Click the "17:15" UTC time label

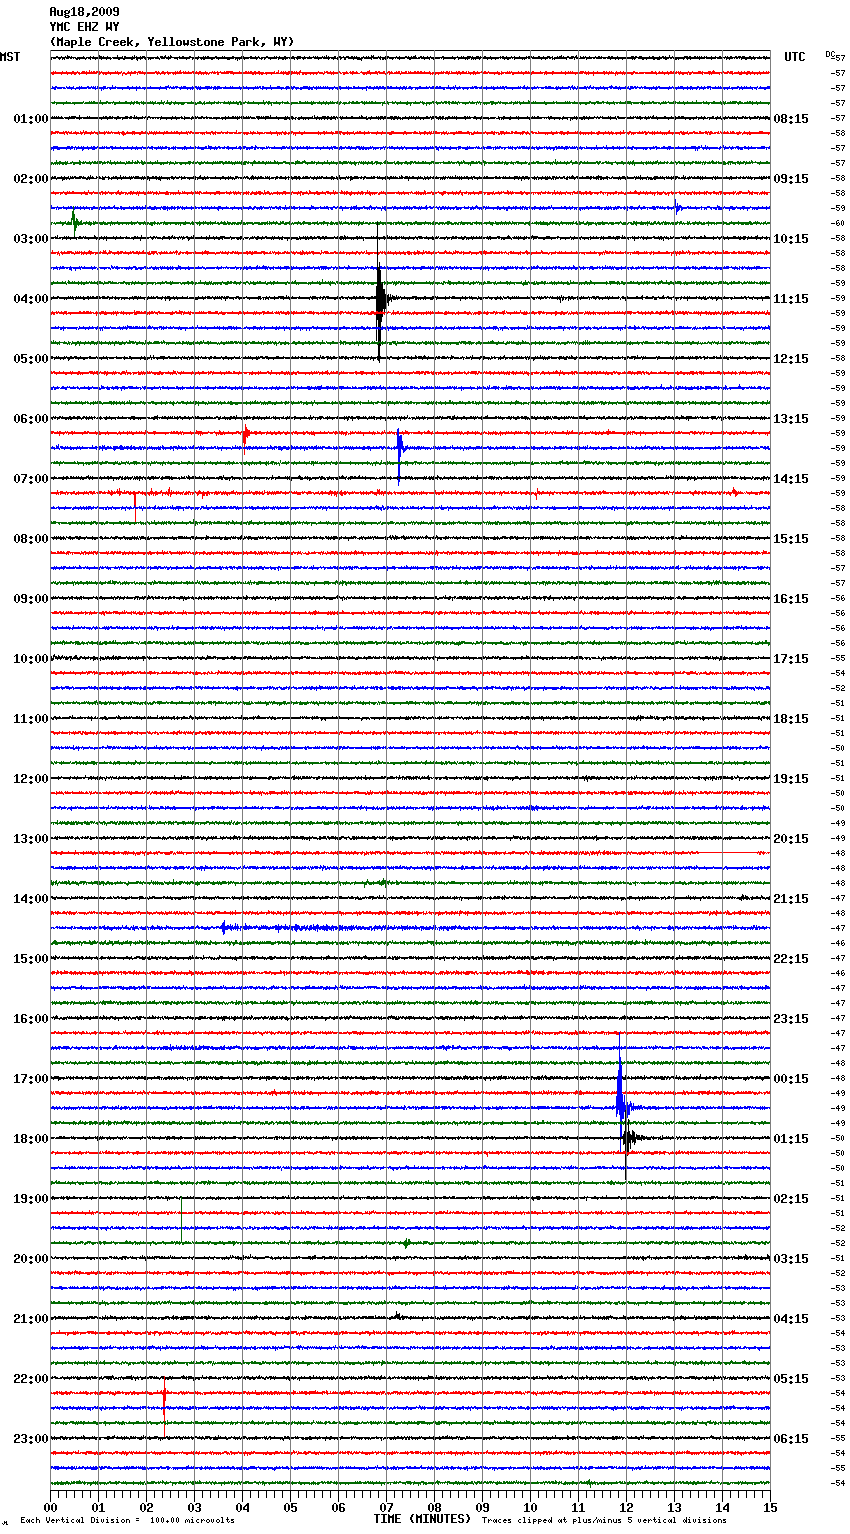click(791, 659)
